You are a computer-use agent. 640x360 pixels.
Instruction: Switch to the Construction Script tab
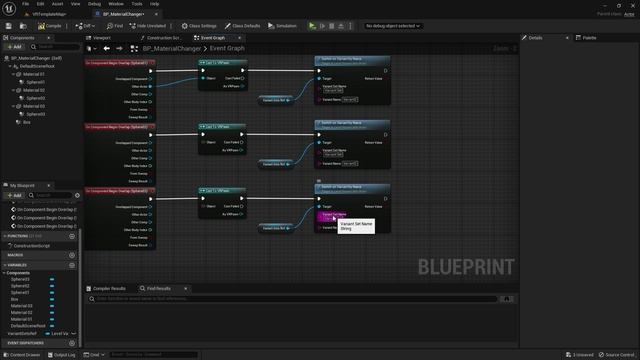point(163,38)
